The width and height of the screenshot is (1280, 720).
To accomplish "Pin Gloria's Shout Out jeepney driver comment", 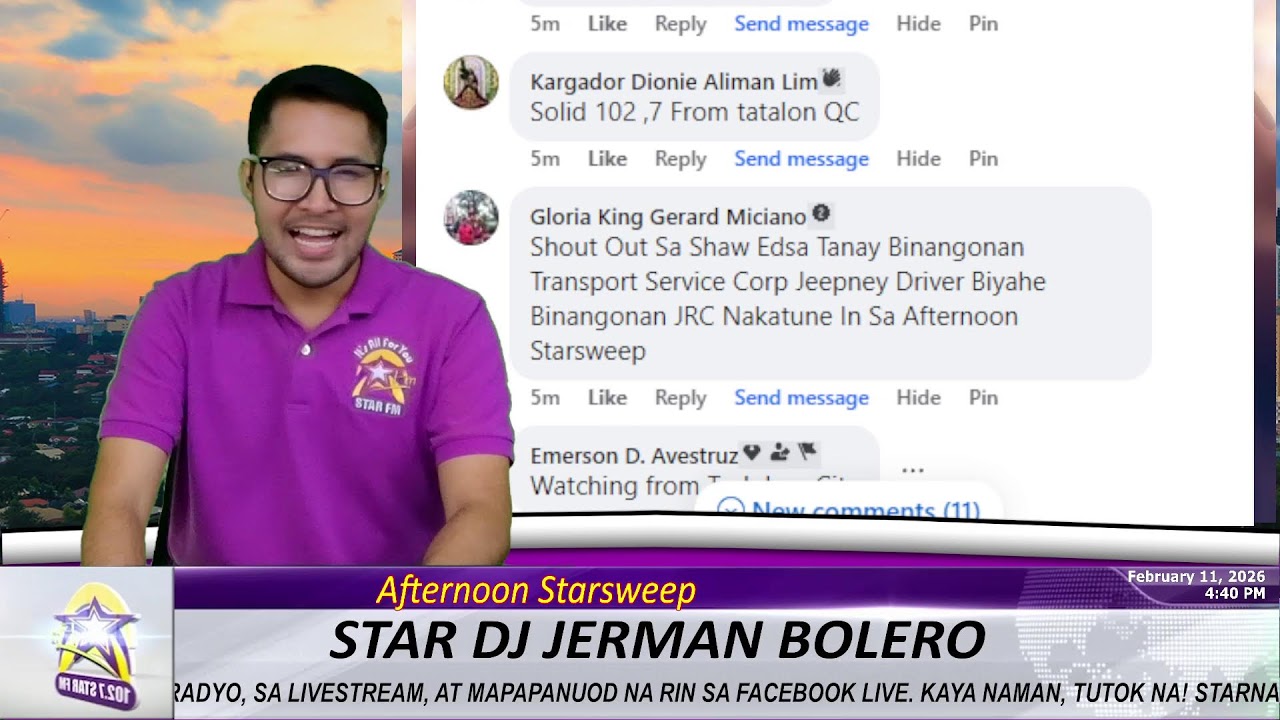I will 984,397.
